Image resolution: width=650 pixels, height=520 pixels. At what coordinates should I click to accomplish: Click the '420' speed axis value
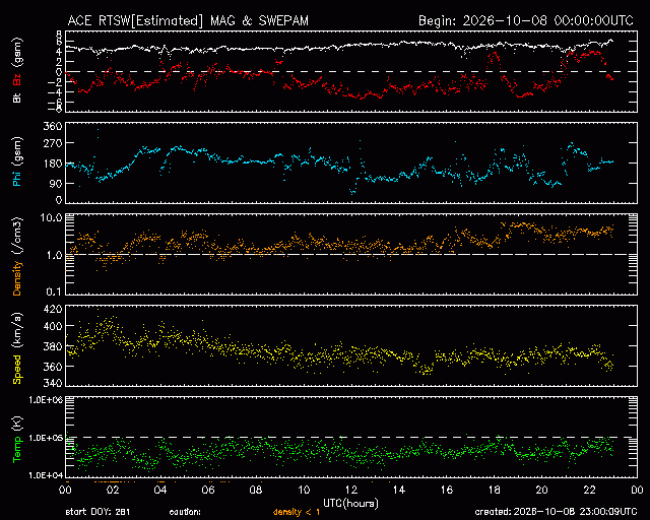tap(52, 309)
